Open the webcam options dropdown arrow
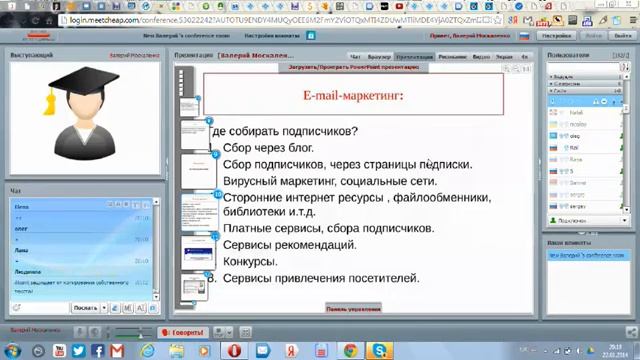Screen dimensions: 640x360 pyautogui.click(x=229, y=332)
